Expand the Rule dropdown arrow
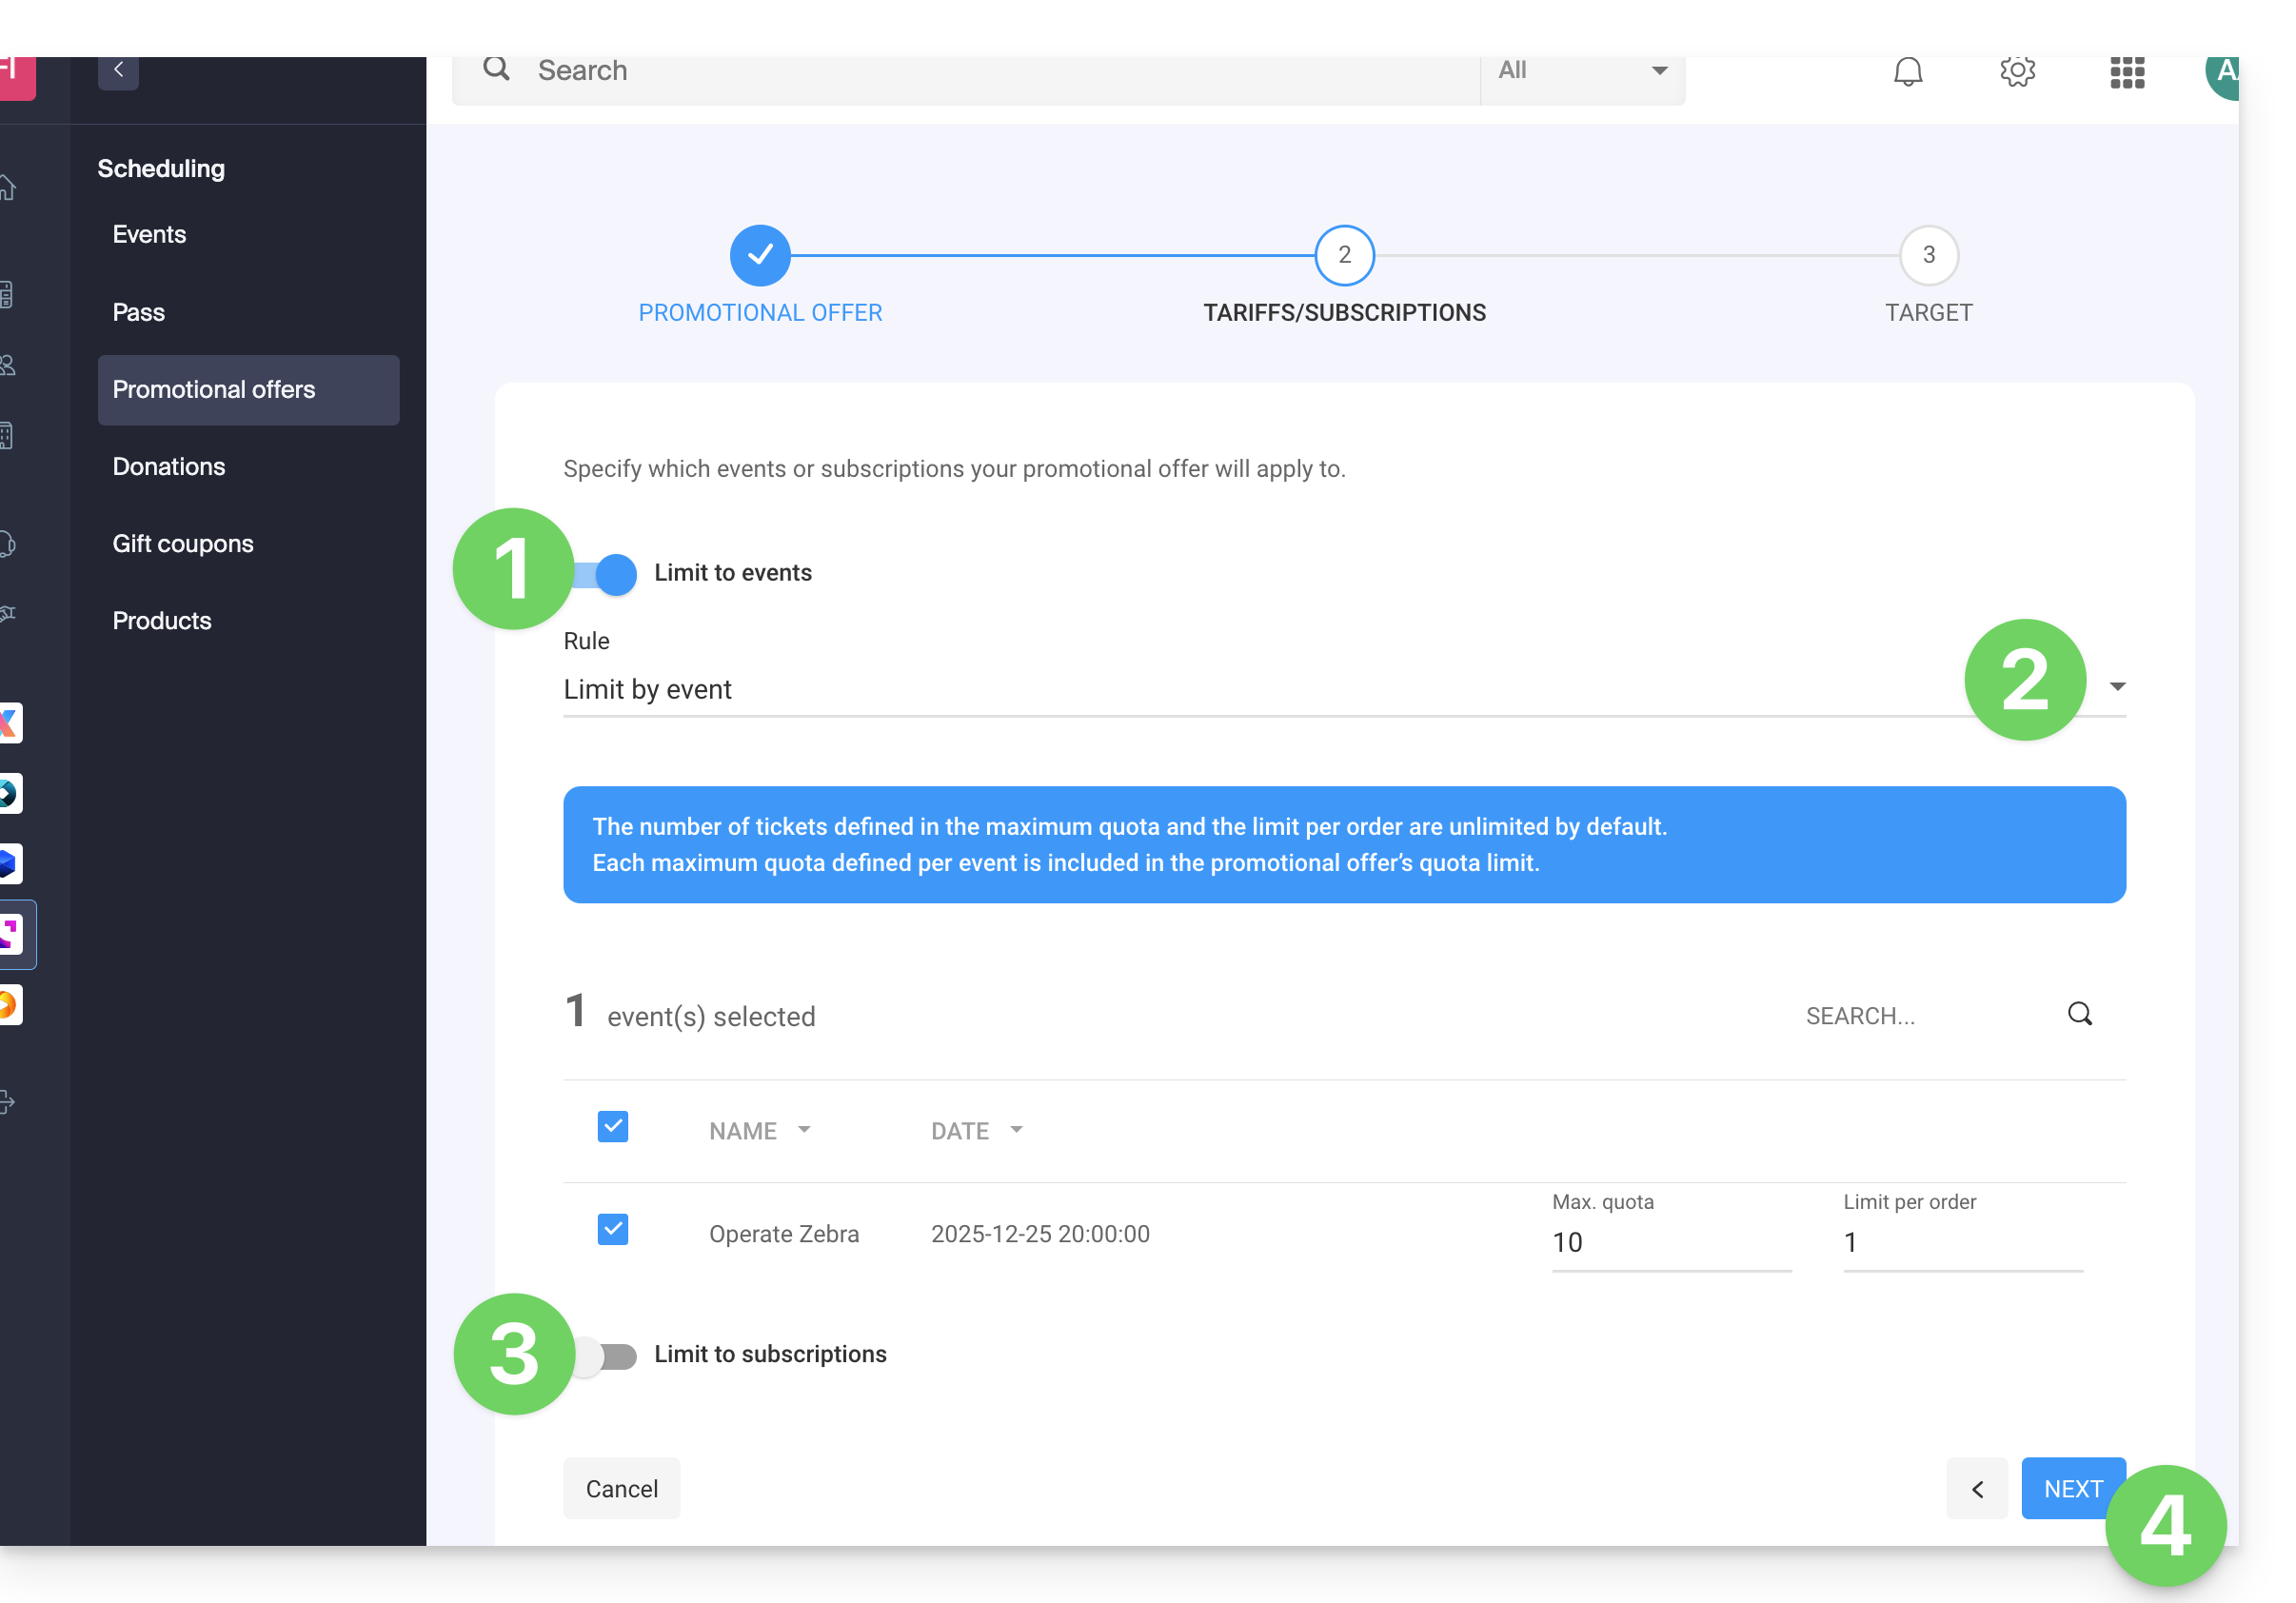The width and height of the screenshot is (2296, 1603). tap(2117, 687)
